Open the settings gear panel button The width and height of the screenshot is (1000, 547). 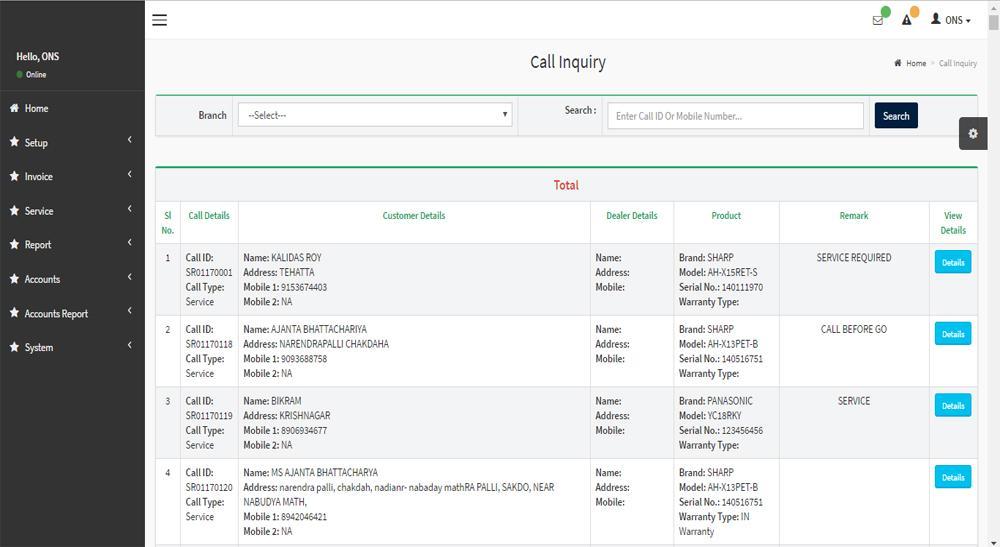(973, 133)
